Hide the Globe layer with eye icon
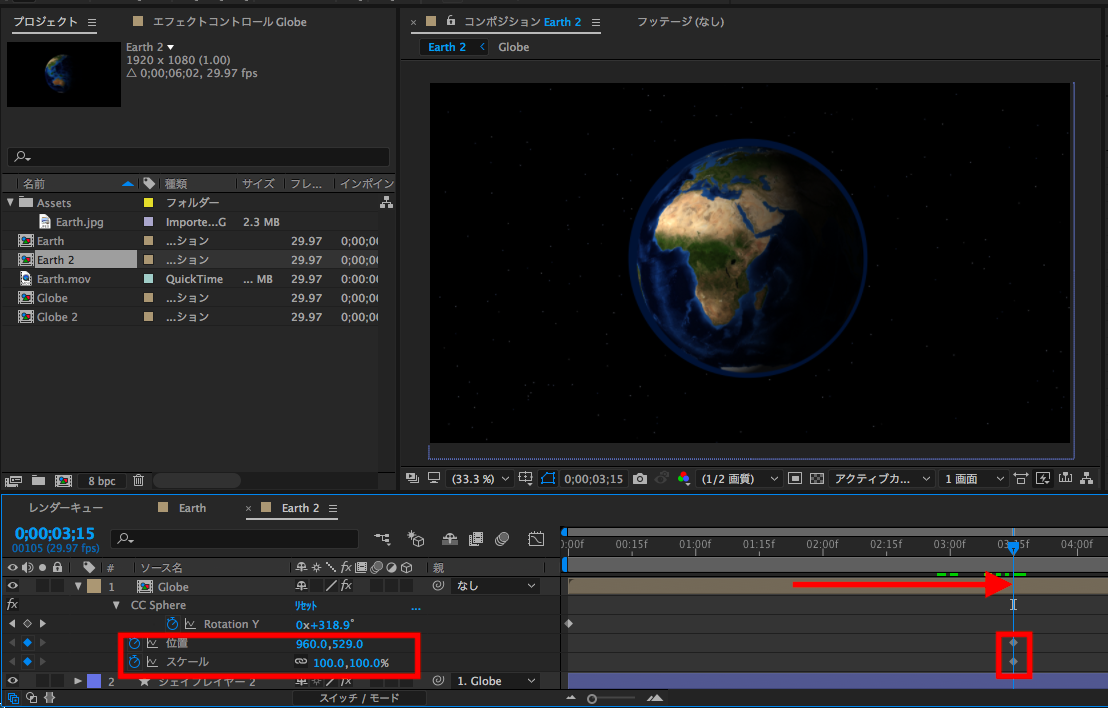Viewport: 1108px width, 708px height. pyautogui.click(x=13, y=586)
